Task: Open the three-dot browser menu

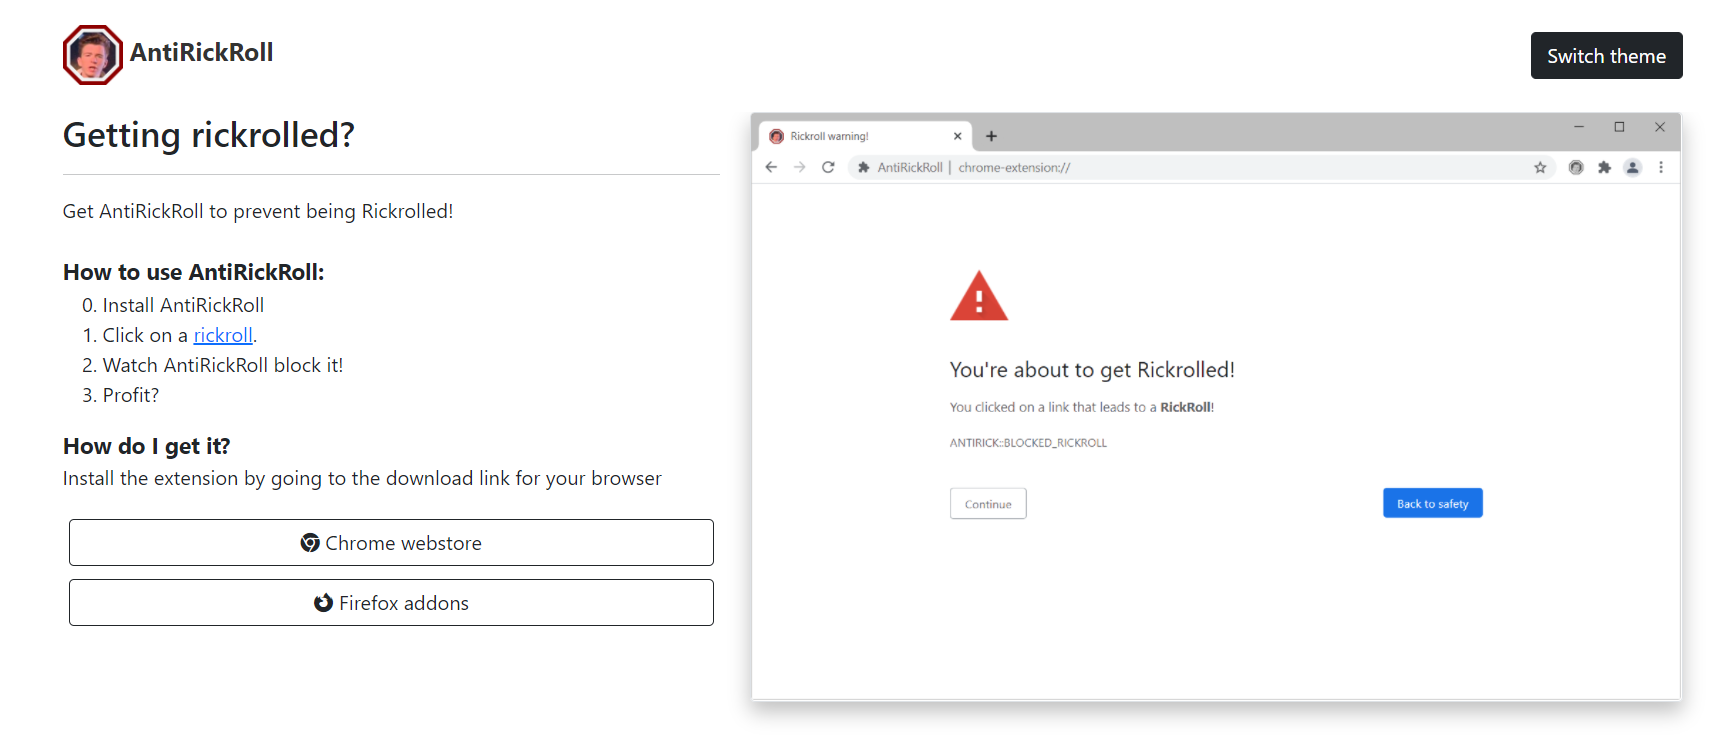Action: (1661, 167)
